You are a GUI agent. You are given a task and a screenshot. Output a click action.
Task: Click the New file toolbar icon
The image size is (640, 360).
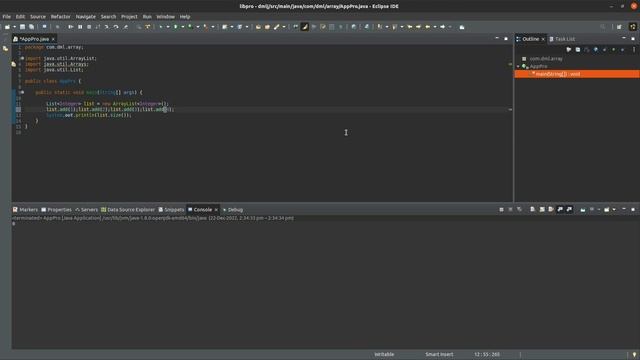(x=7, y=27)
